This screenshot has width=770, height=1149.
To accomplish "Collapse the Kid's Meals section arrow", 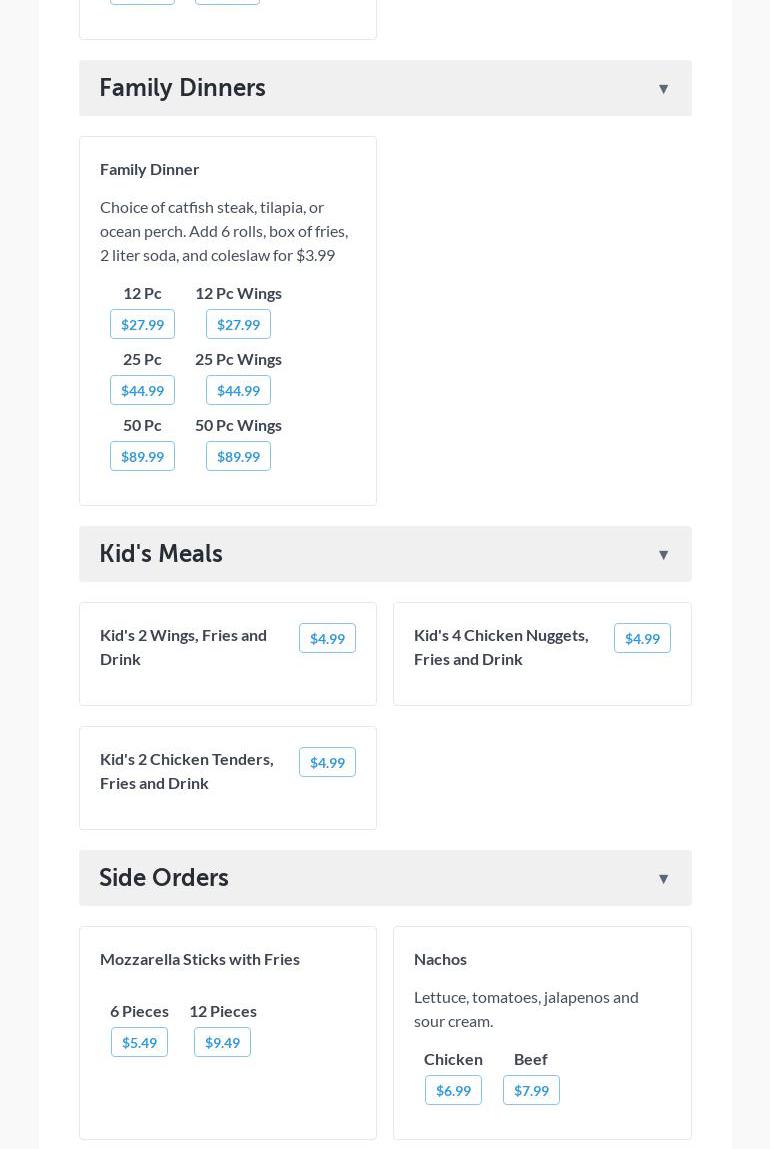I will pos(663,555).
